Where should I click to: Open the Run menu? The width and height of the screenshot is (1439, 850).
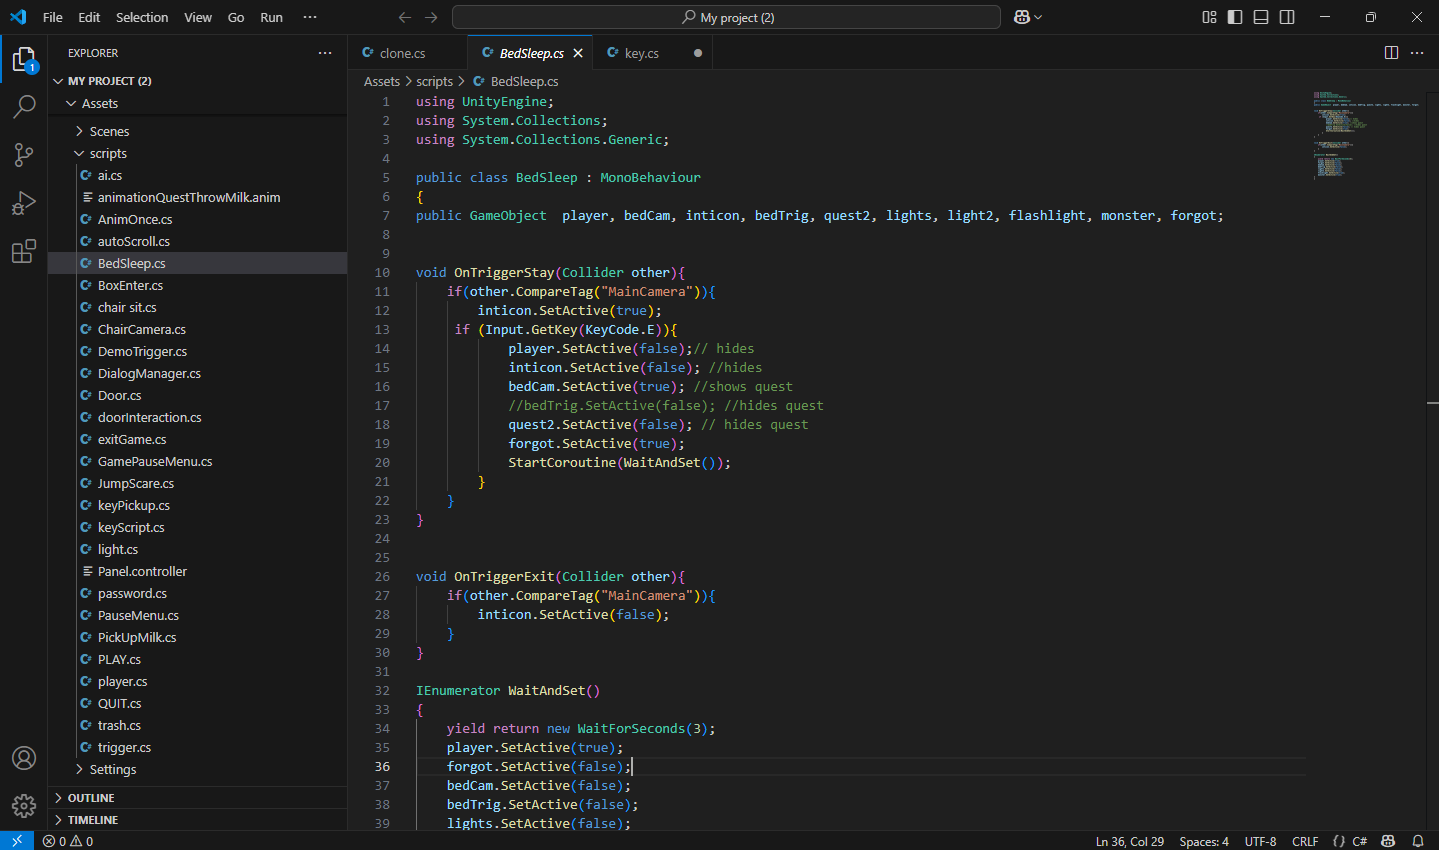pyautogui.click(x=270, y=16)
